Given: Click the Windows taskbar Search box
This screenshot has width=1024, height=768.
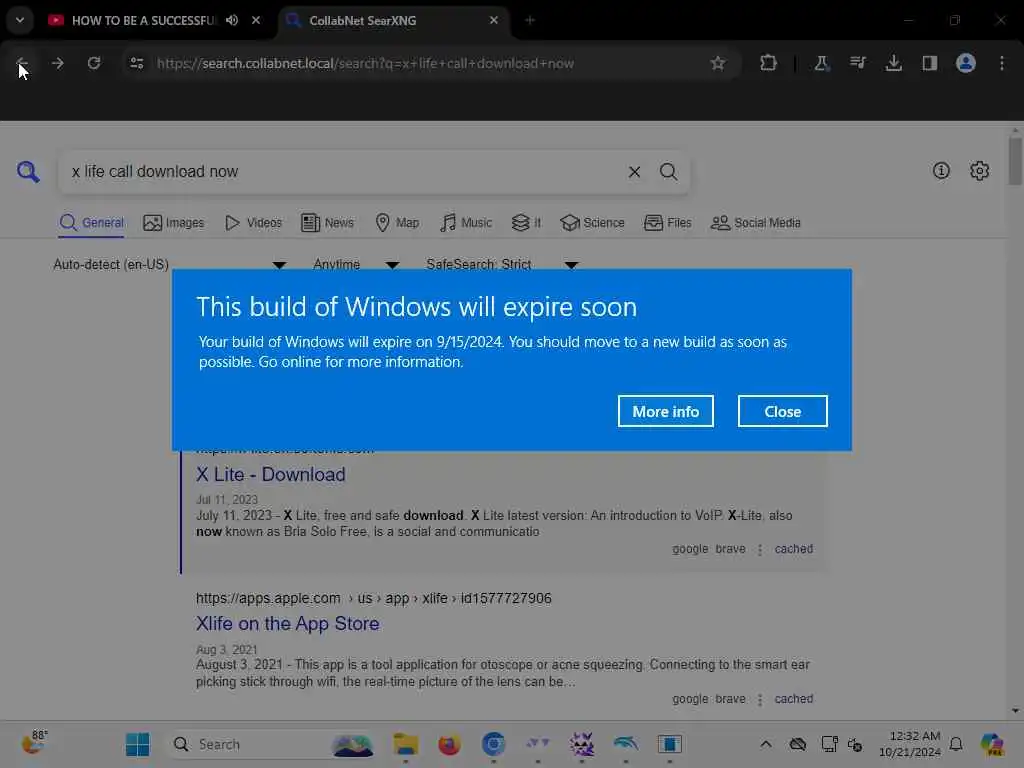Looking at the screenshot, I should coord(271,744).
